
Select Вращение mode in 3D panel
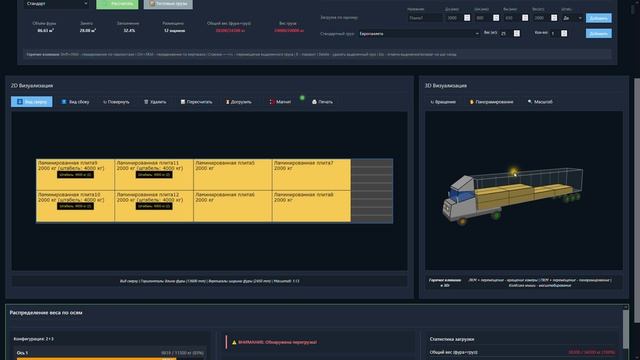443,102
